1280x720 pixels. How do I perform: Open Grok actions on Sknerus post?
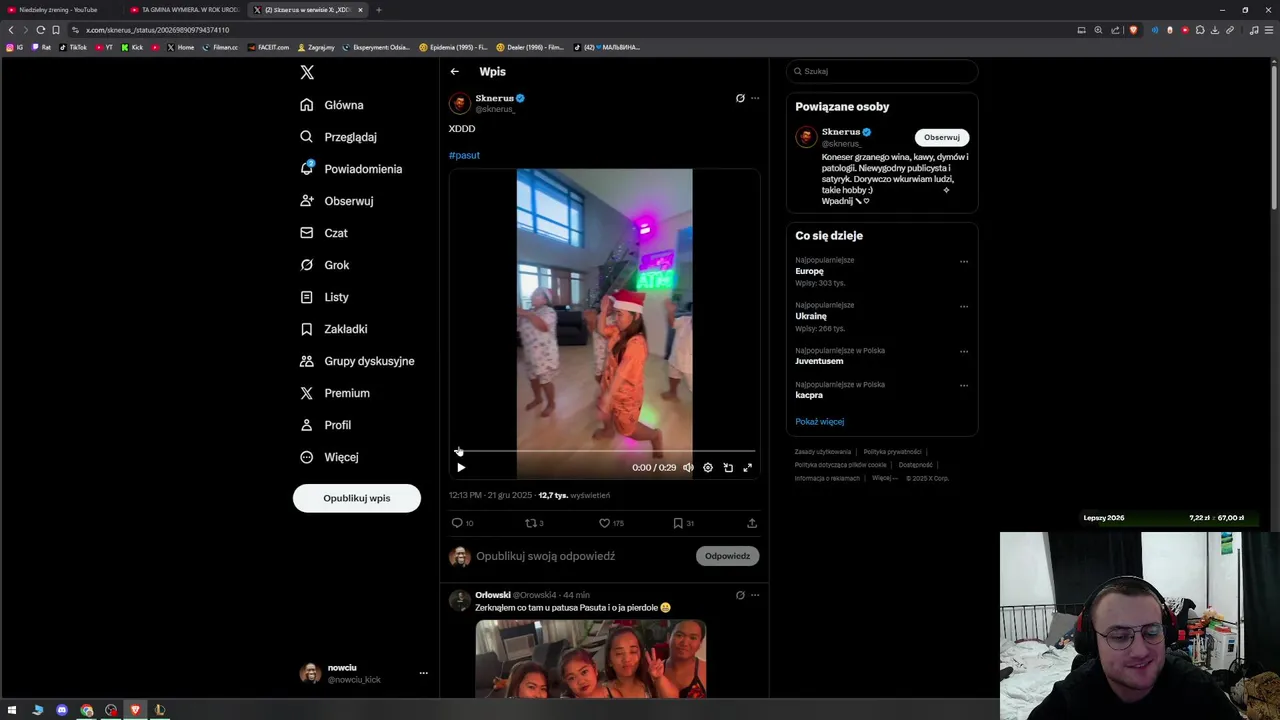tap(740, 98)
